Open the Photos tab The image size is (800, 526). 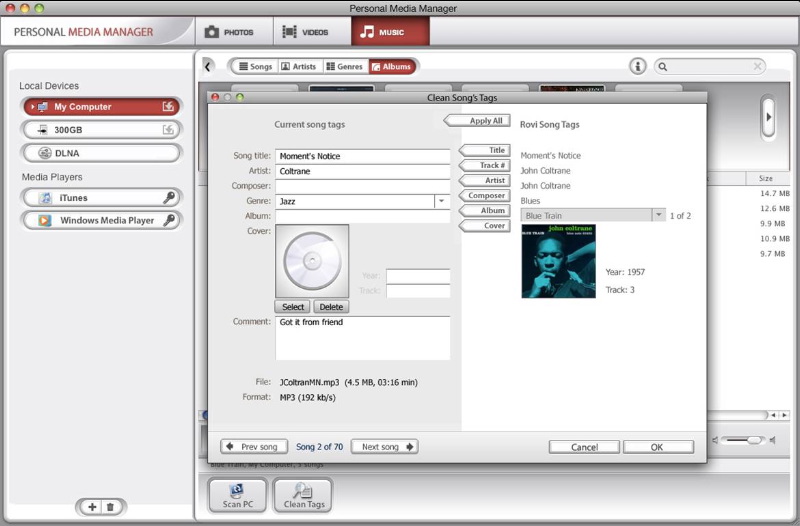(x=230, y=32)
